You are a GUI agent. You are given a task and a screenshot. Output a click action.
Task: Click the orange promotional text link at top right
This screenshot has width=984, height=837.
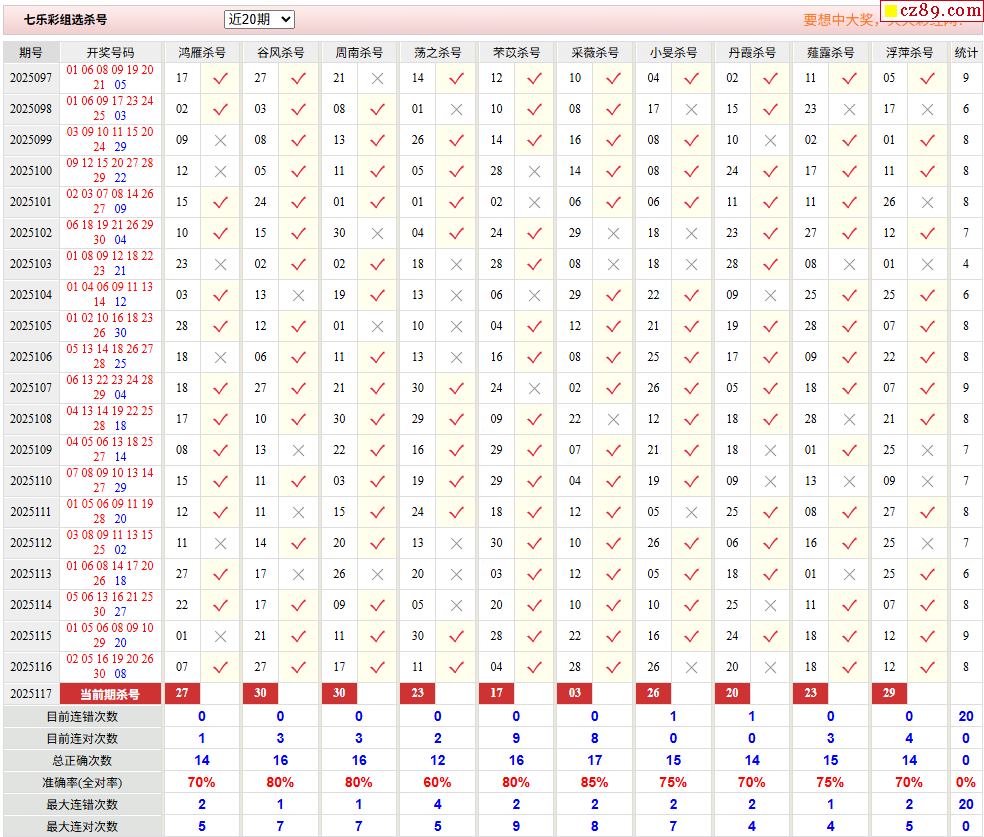point(840,20)
